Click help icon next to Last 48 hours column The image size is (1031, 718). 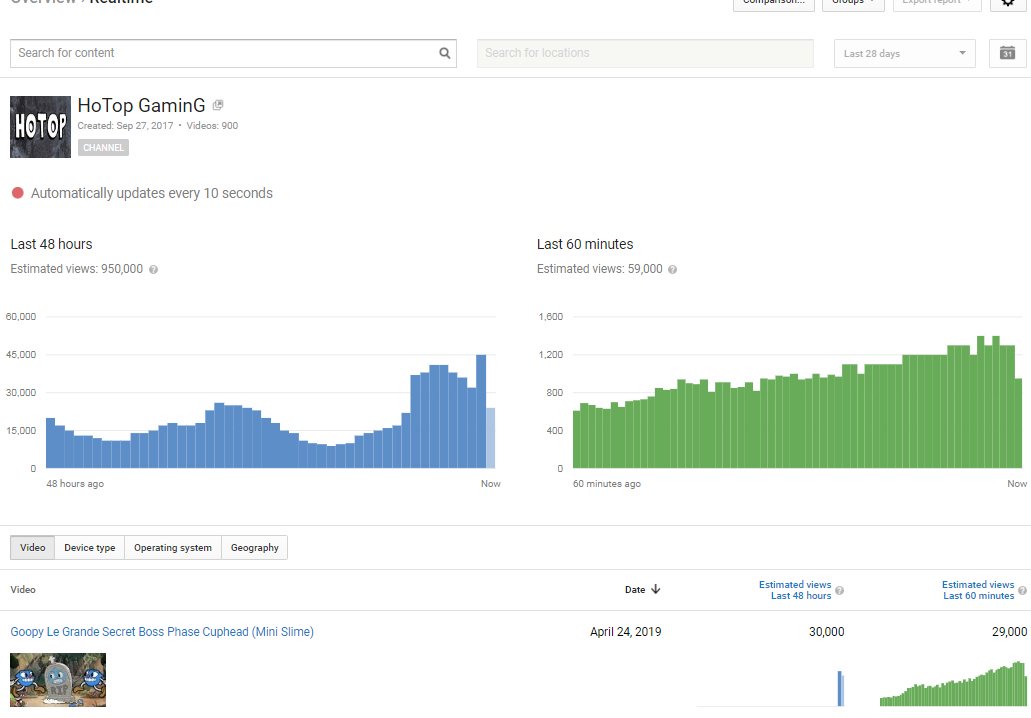point(840,590)
